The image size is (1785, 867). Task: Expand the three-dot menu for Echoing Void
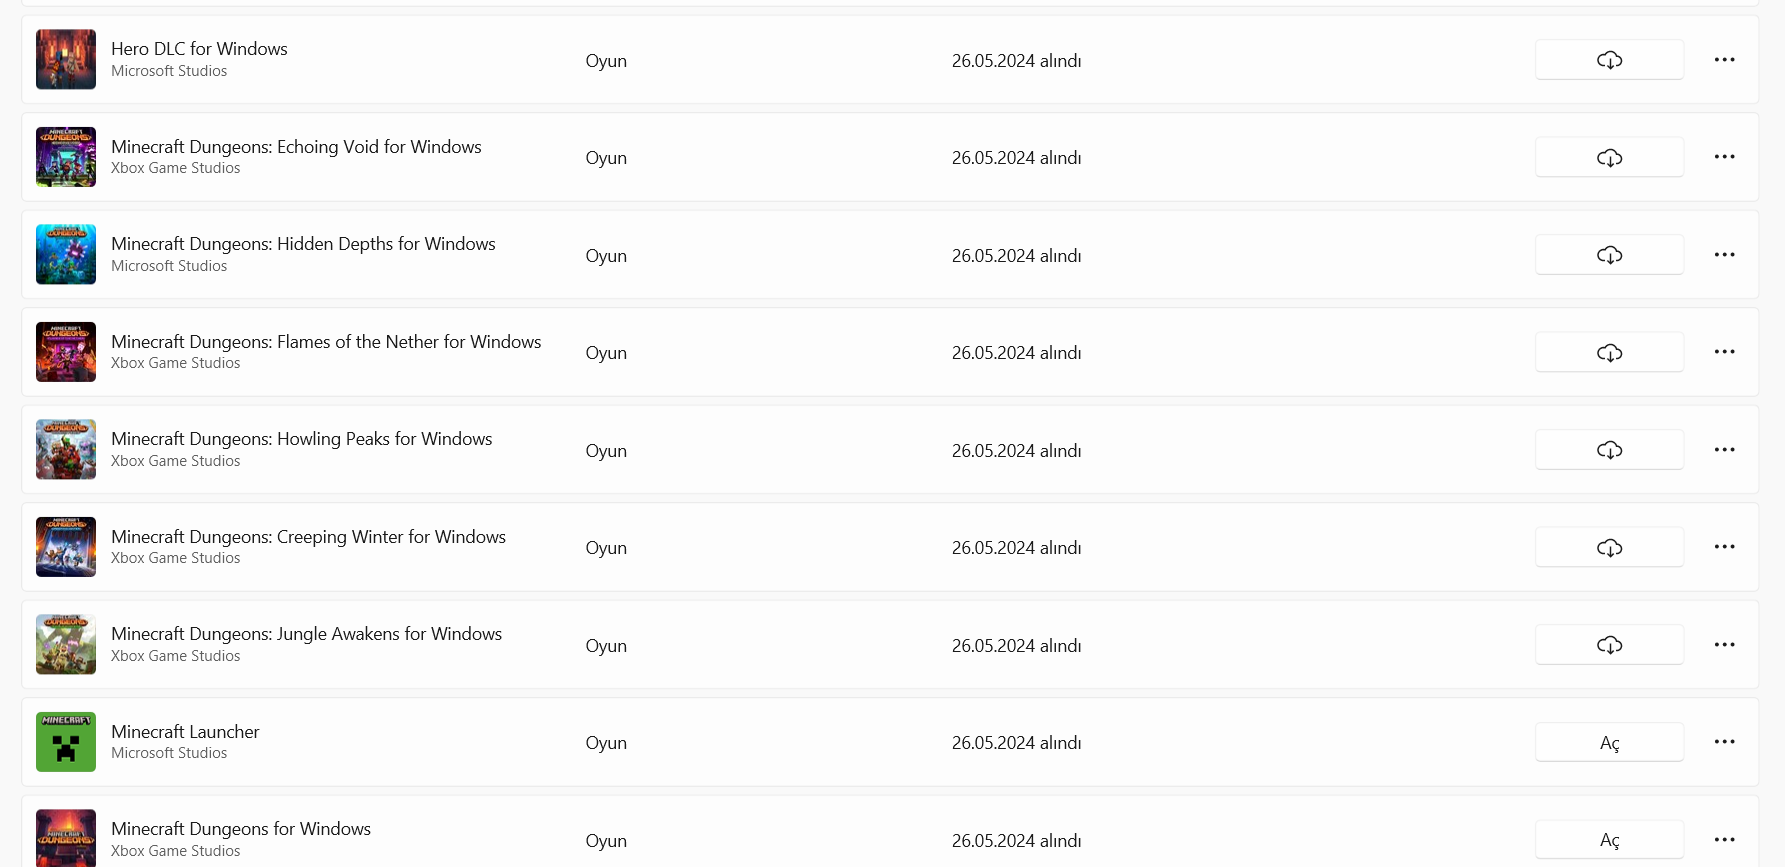coord(1724,157)
